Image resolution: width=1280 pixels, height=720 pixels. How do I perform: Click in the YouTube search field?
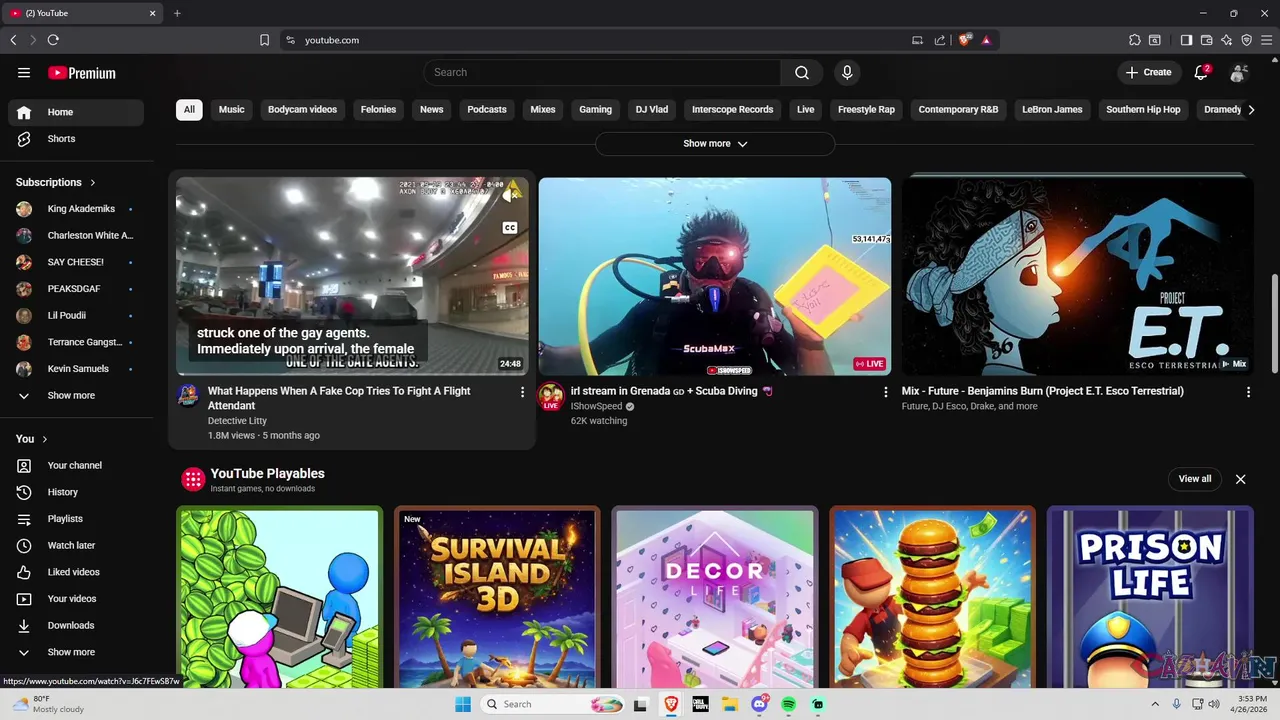[x=602, y=72]
